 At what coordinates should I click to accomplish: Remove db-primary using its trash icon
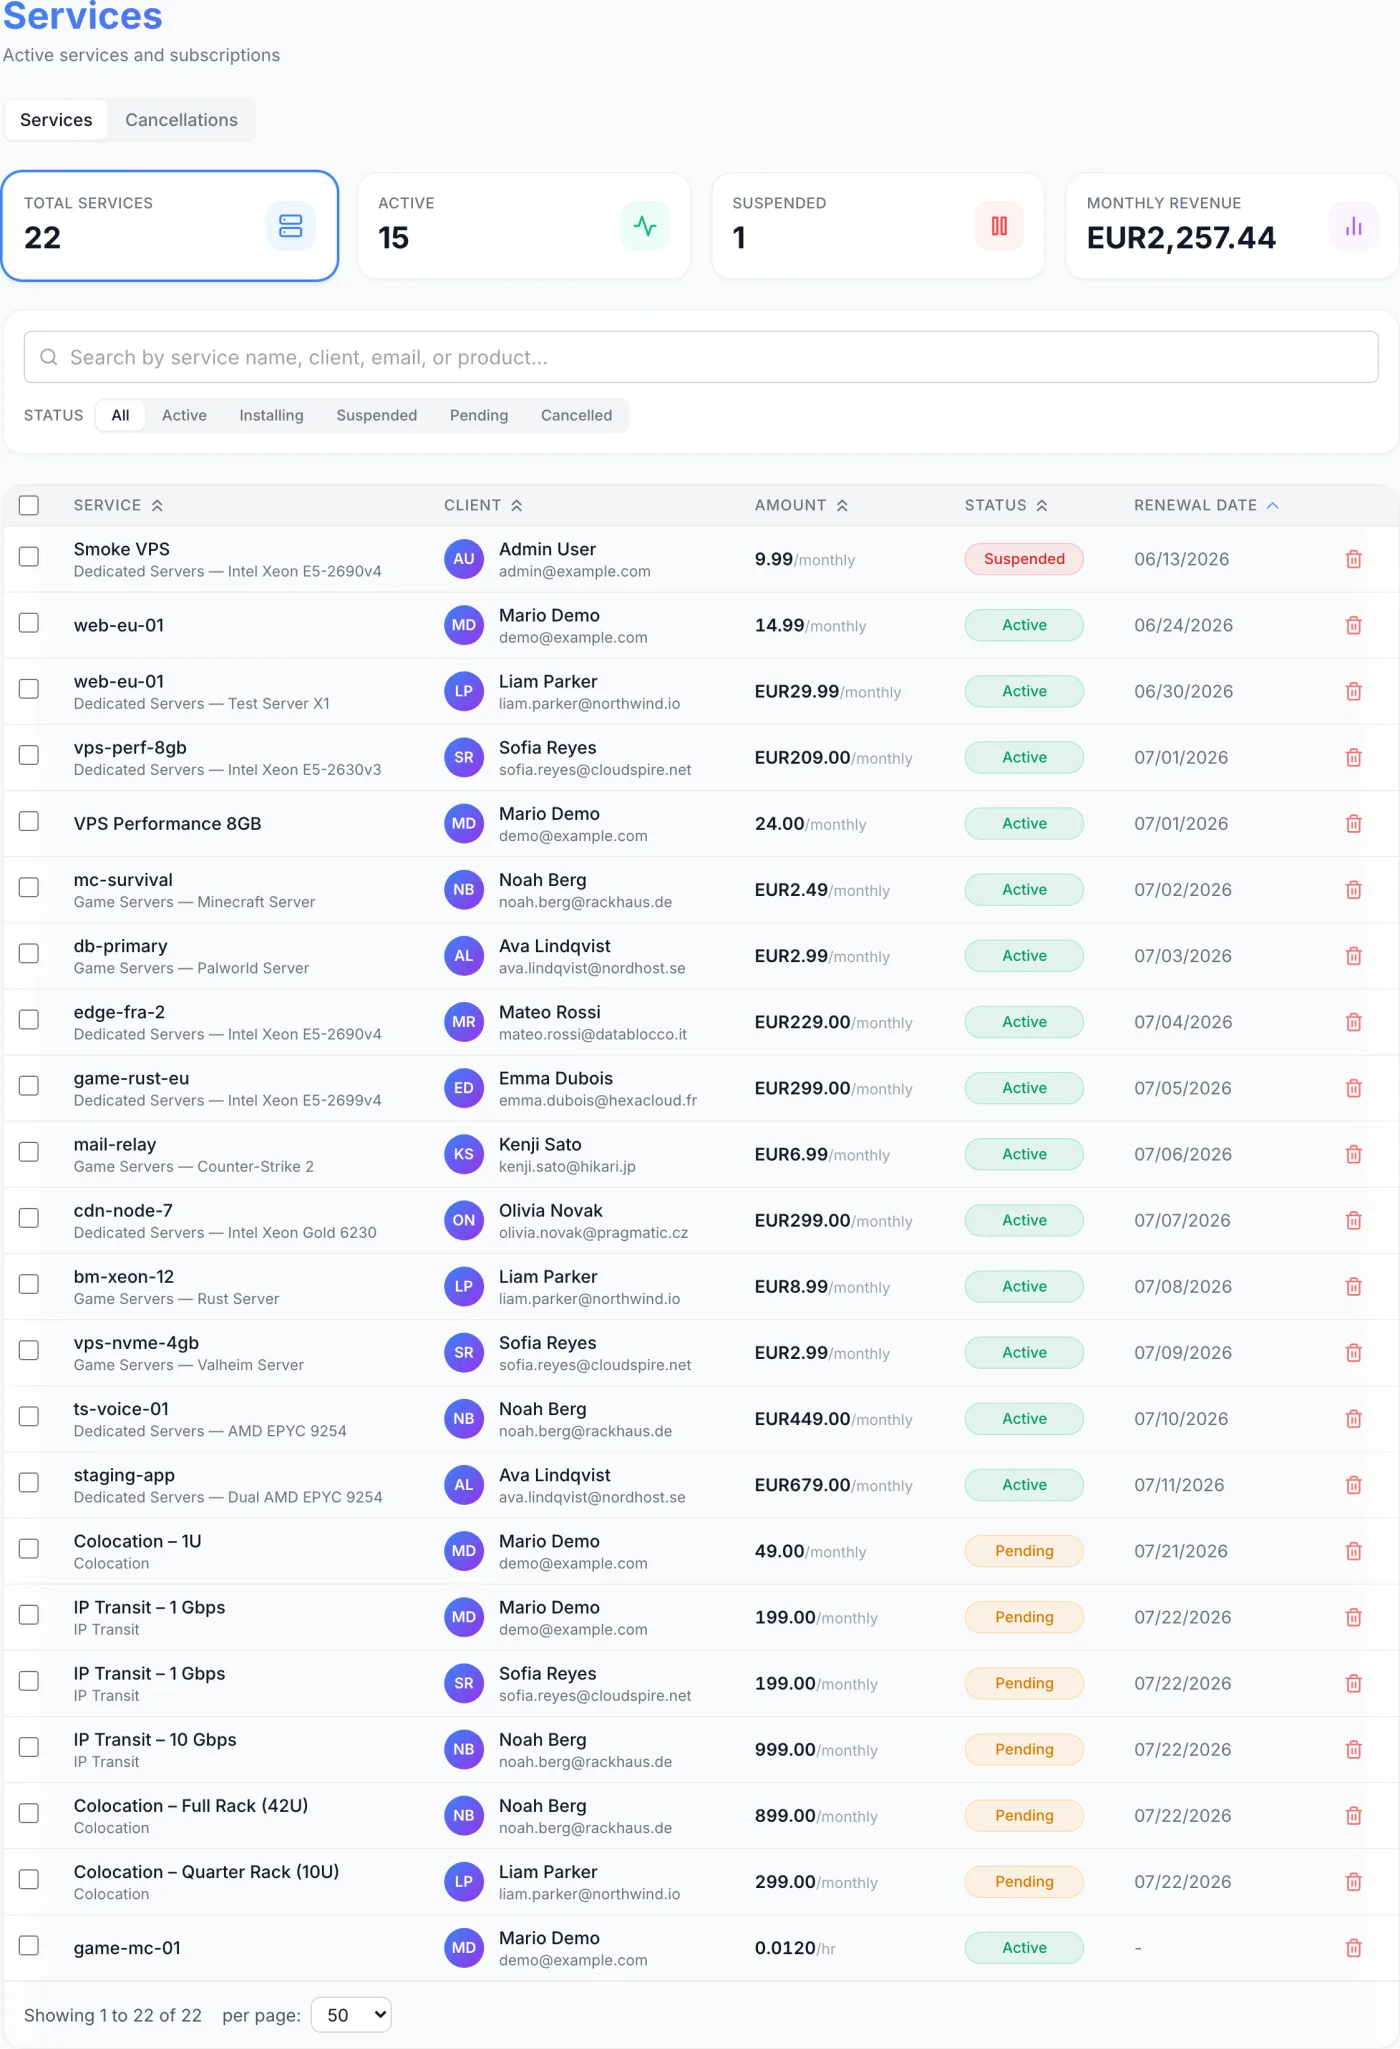(1353, 955)
